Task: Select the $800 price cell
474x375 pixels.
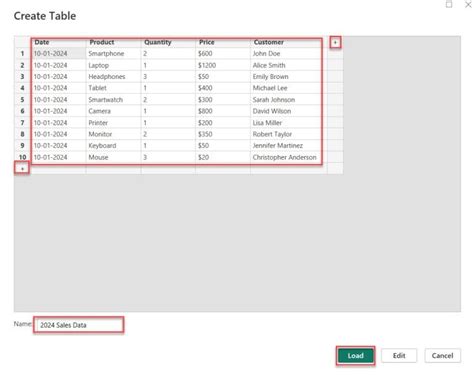Action: point(223,111)
